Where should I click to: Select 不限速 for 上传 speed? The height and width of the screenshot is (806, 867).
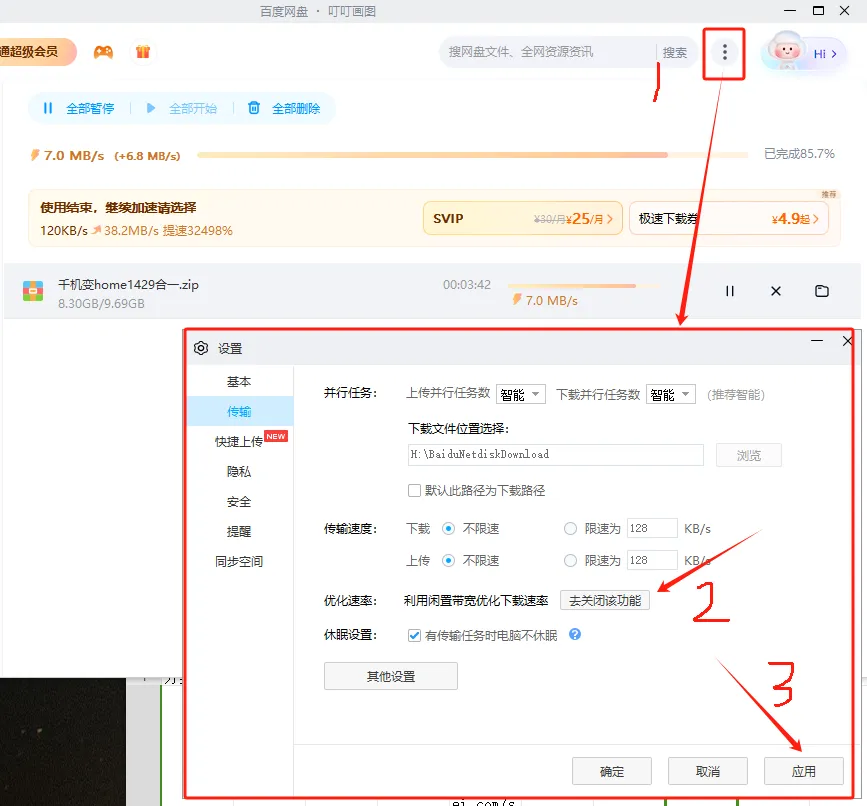[x=448, y=561]
